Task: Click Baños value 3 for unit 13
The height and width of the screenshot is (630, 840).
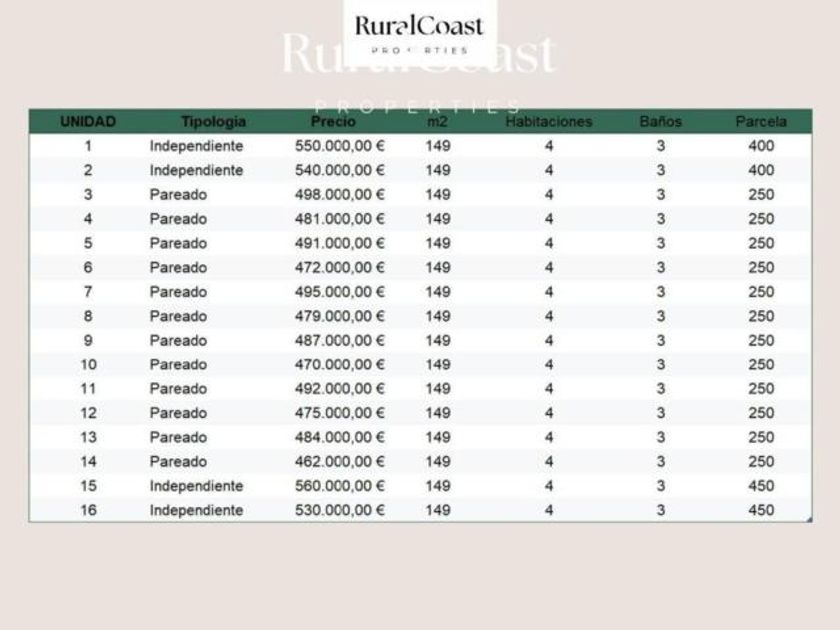Action: click(661, 437)
